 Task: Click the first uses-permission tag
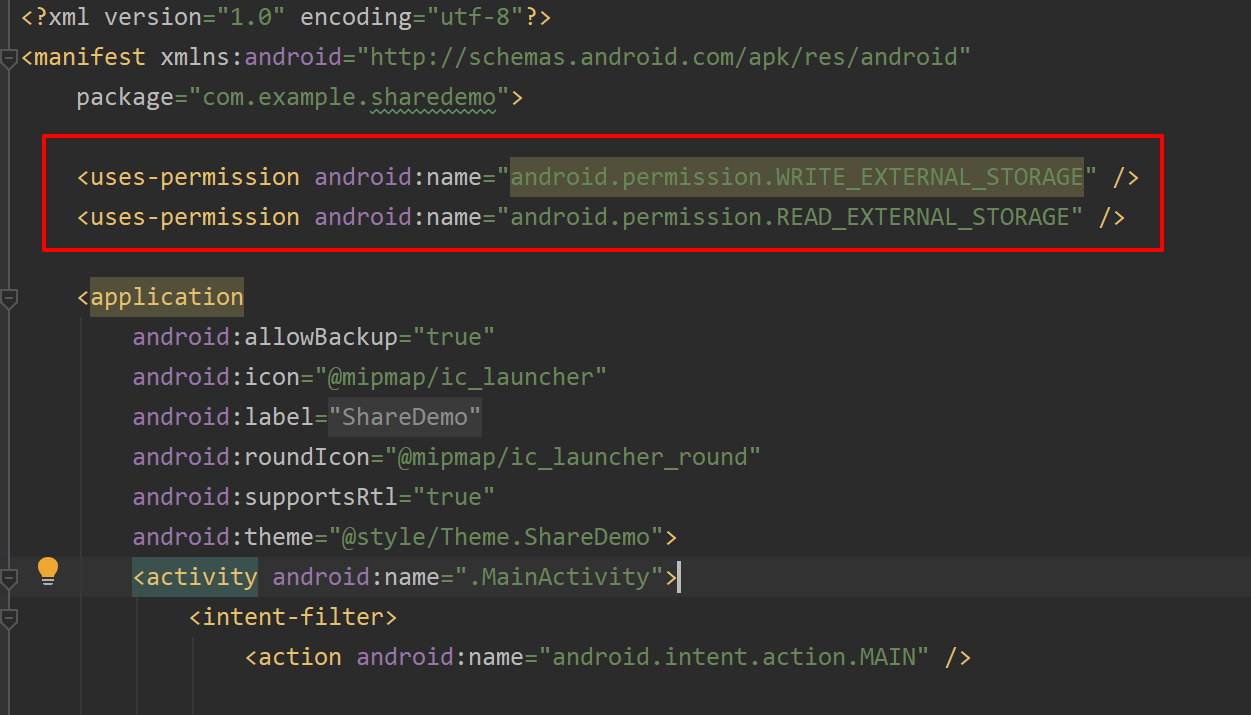pos(188,176)
